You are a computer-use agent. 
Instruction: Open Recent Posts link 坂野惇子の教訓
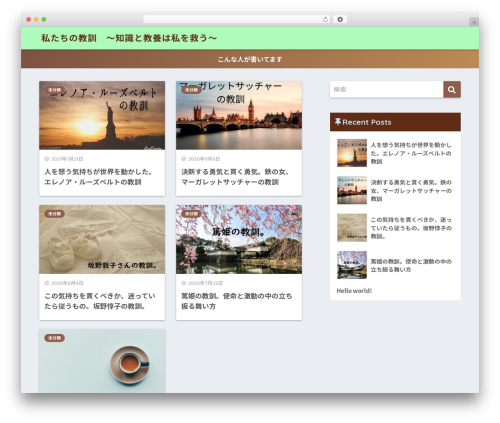coord(411,228)
